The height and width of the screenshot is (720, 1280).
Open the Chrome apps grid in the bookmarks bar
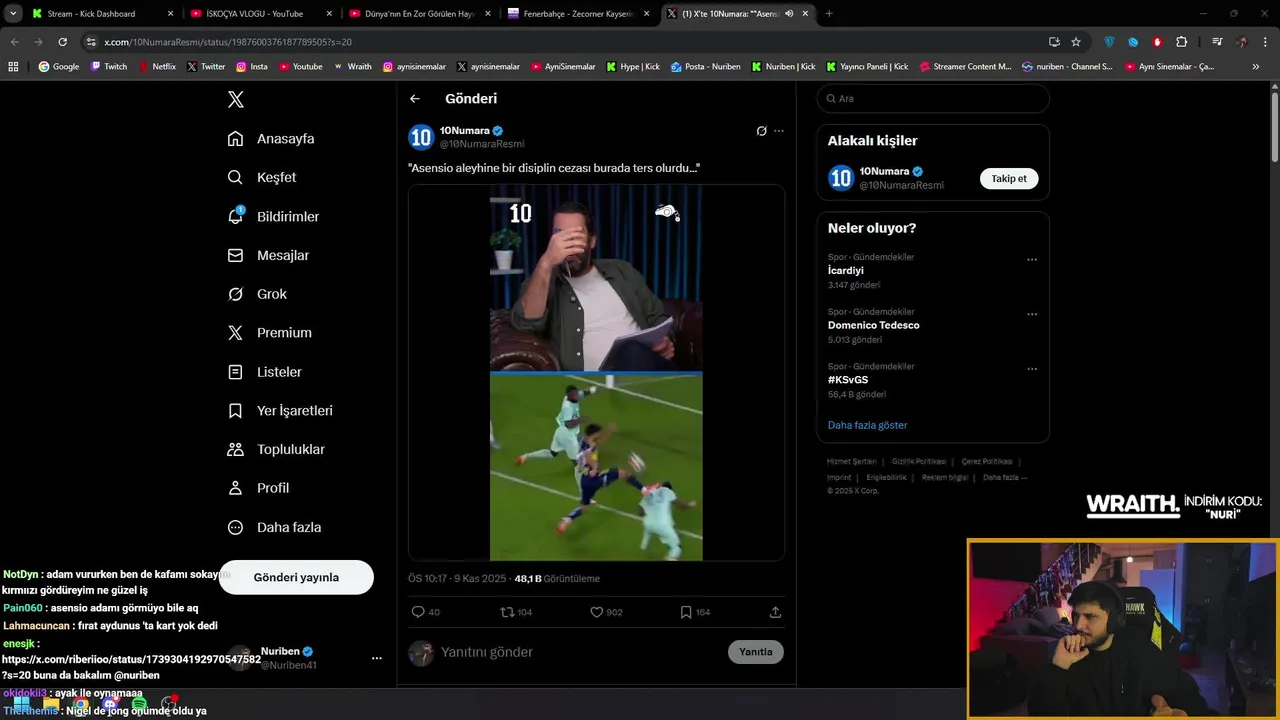(x=13, y=67)
